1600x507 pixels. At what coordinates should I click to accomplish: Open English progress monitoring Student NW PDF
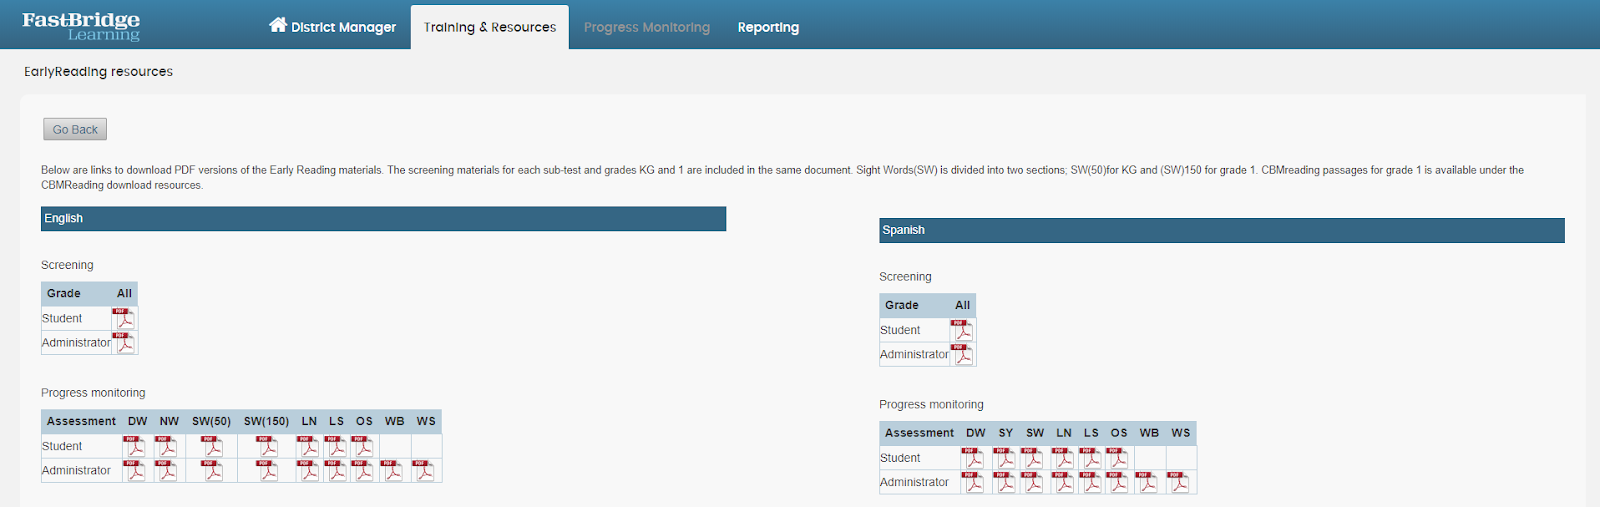(x=166, y=446)
